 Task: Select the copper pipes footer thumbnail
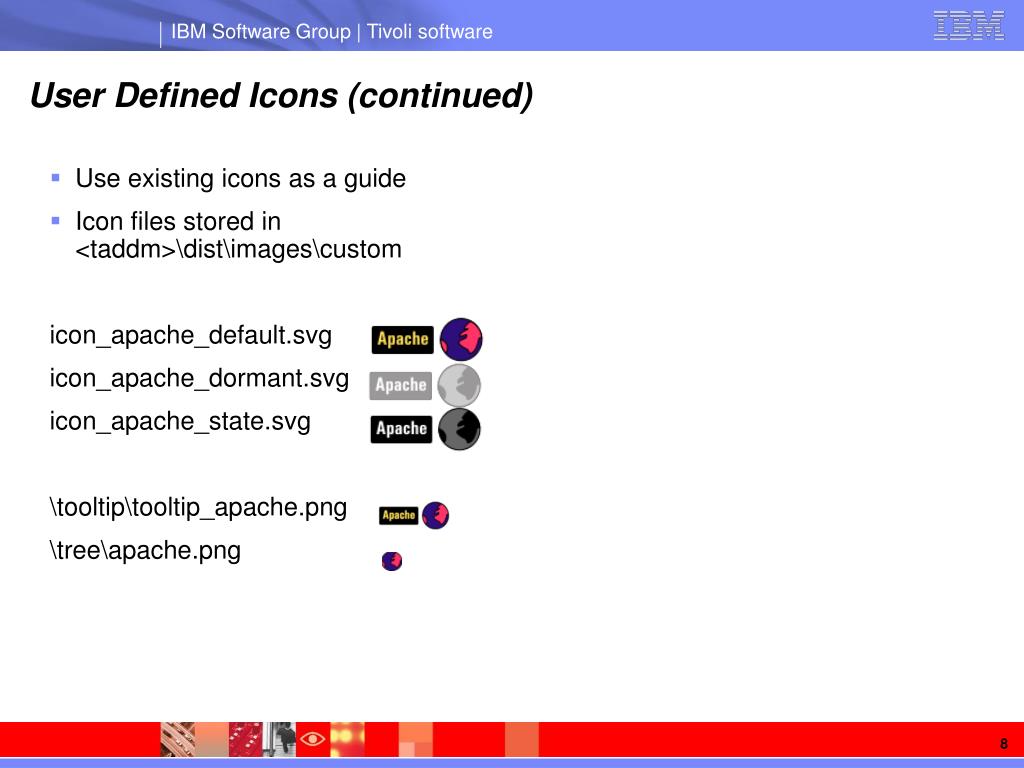coord(178,739)
